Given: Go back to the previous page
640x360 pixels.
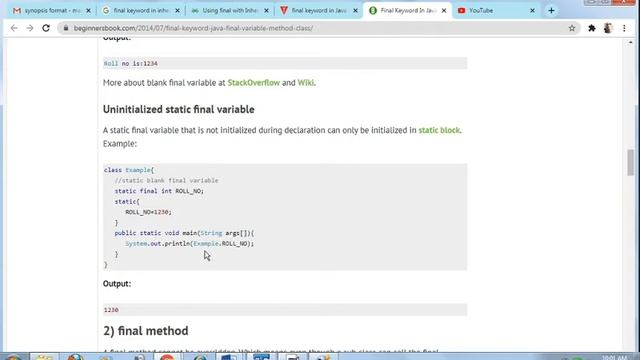Looking at the screenshot, I should (14, 28).
